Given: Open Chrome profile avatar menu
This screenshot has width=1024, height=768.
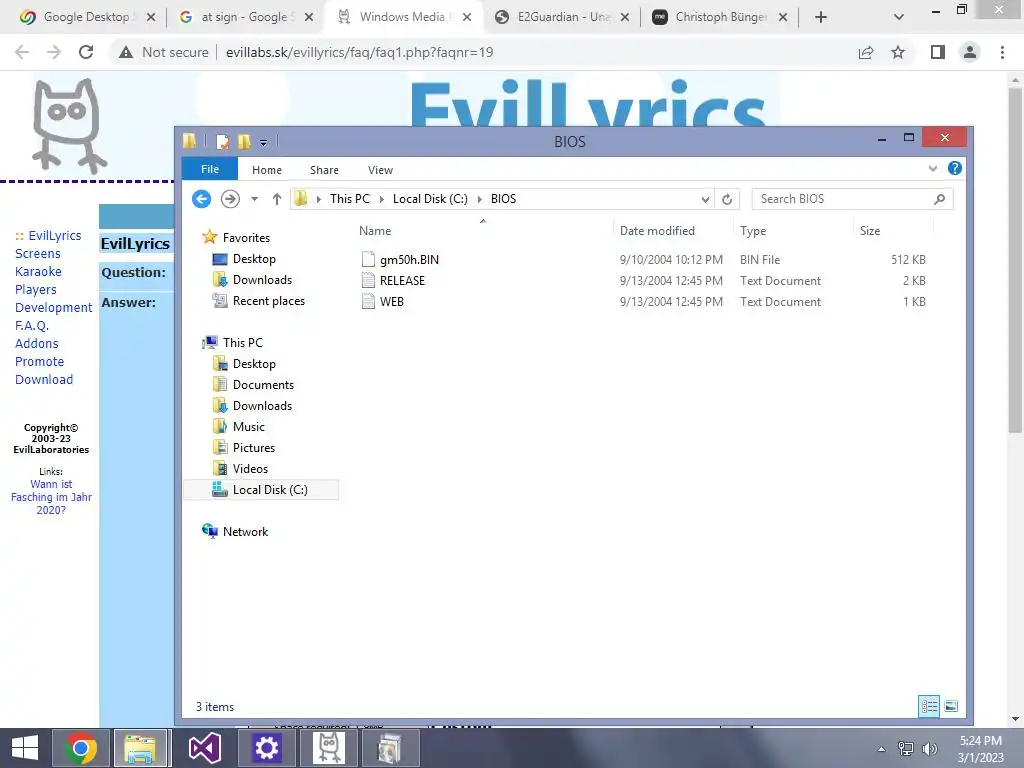Looking at the screenshot, I should (970, 52).
